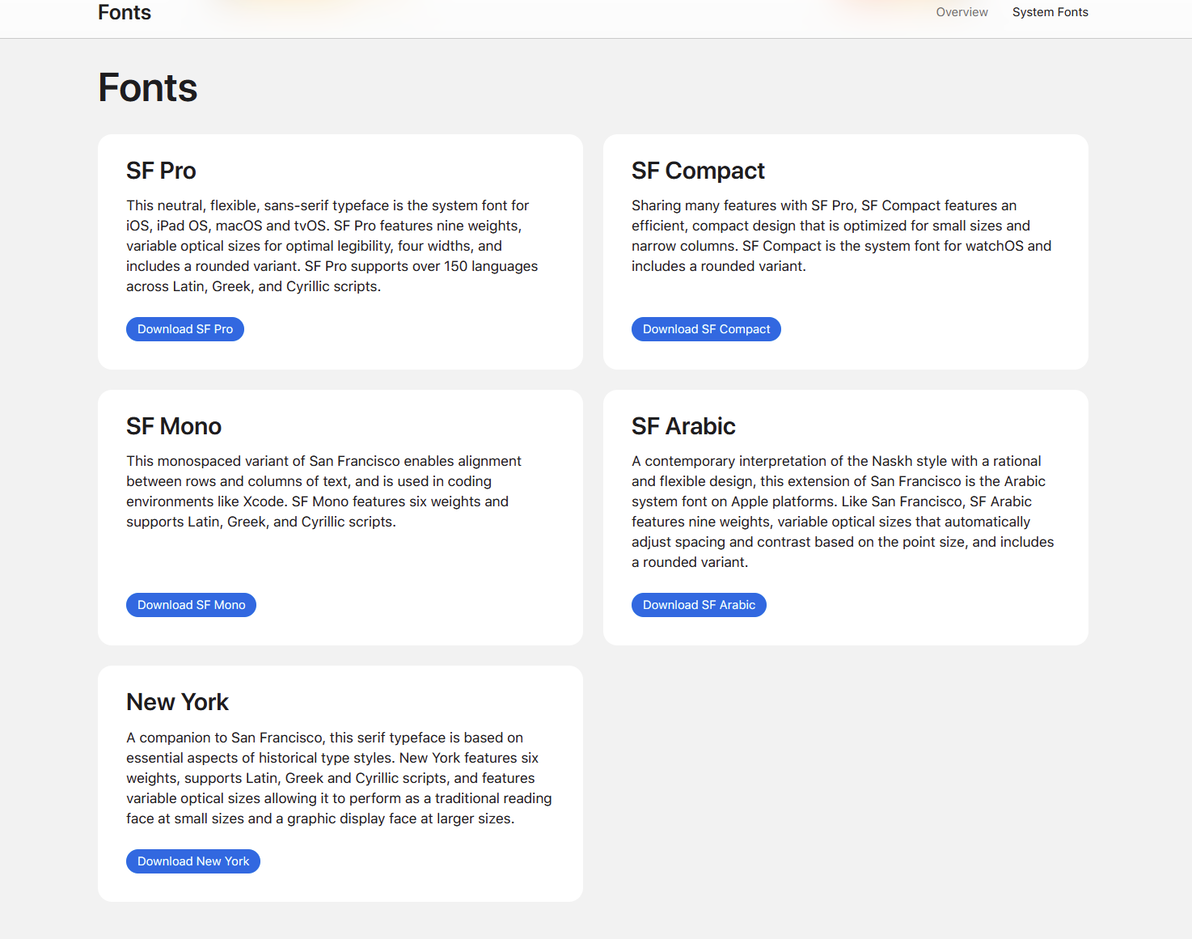Viewport: 1192px width, 939px height.
Task: Click the small Fonts title in top bar
Action: pyautogui.click(x=125, y=13)
